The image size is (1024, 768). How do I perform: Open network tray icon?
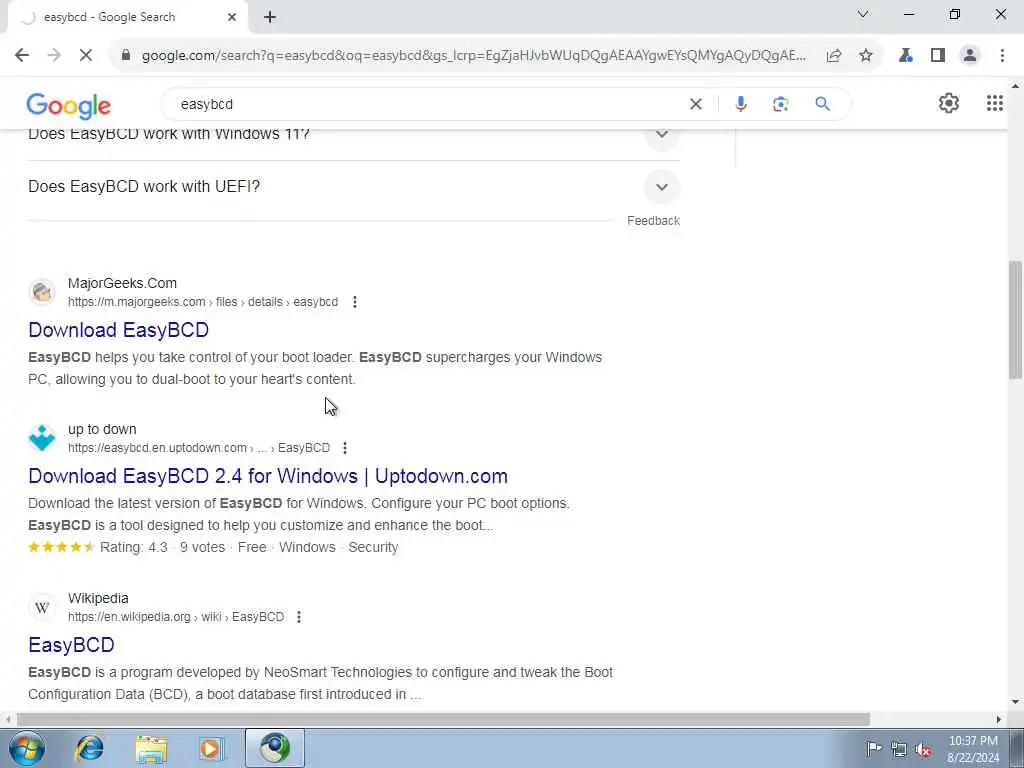pyautogui.click(x=899, y=750)
